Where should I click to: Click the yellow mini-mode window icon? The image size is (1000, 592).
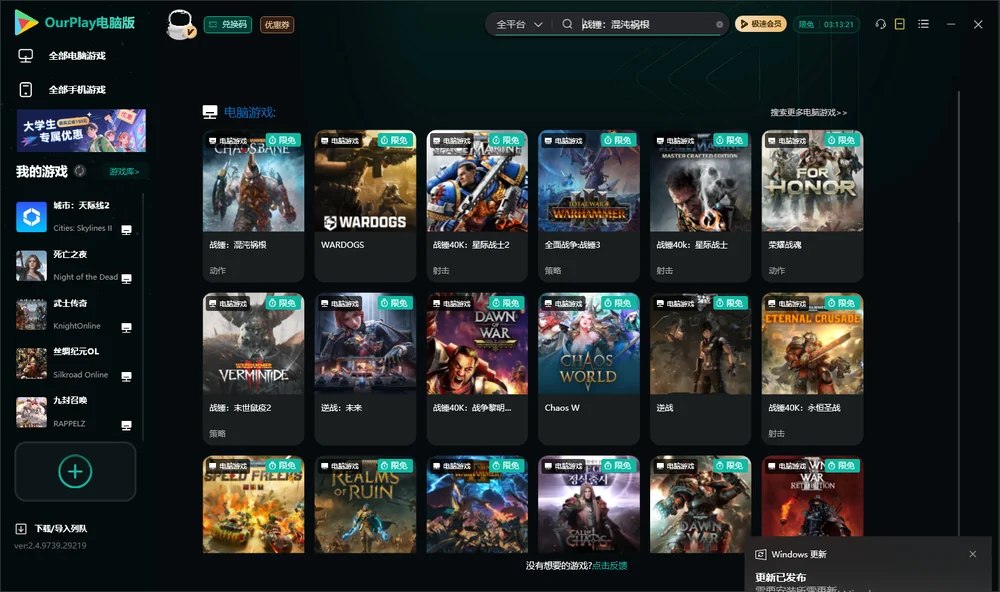[x=900, y=24]
